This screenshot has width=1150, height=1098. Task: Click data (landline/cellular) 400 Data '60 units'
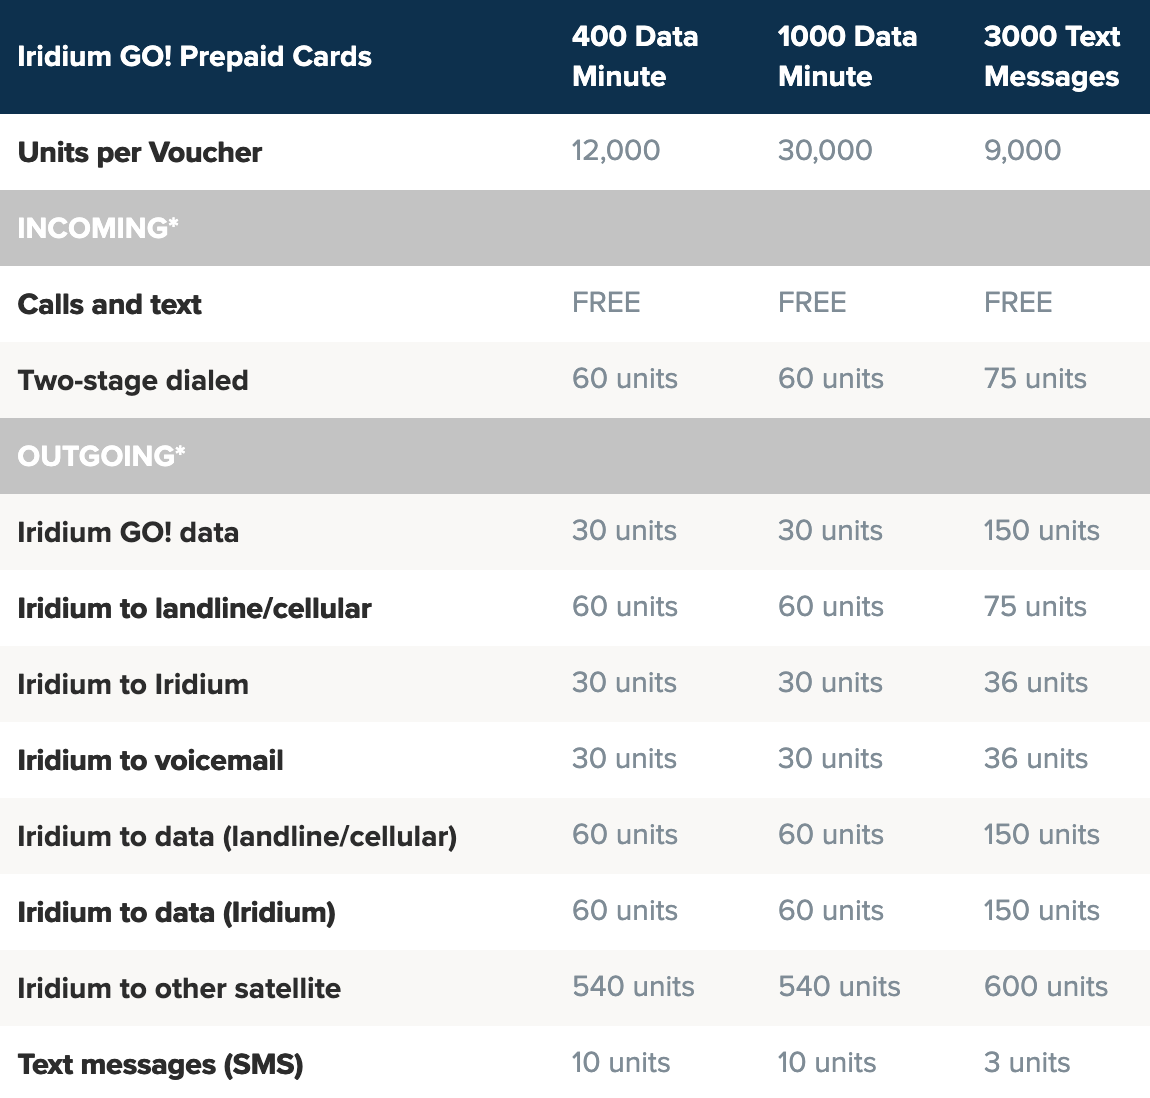click(625, 835)
